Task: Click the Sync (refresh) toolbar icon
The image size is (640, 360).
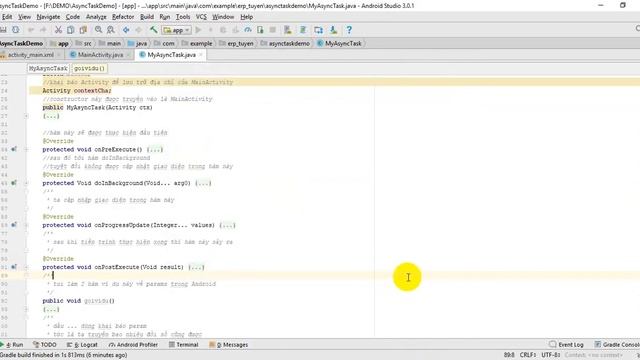Action: click(x=16, y=30)
